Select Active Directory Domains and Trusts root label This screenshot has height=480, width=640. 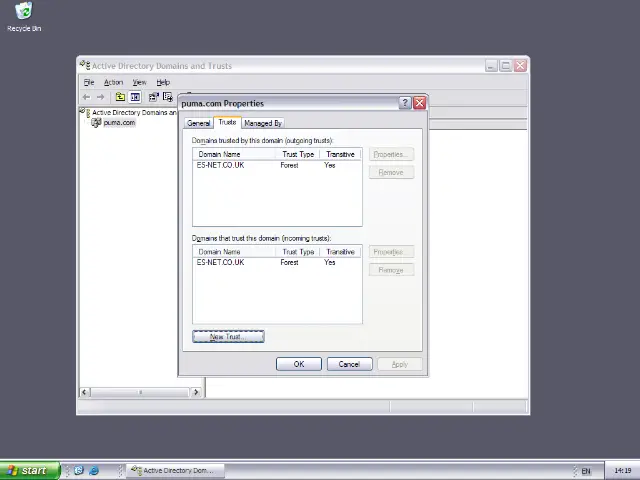click(x=134, y=112)
